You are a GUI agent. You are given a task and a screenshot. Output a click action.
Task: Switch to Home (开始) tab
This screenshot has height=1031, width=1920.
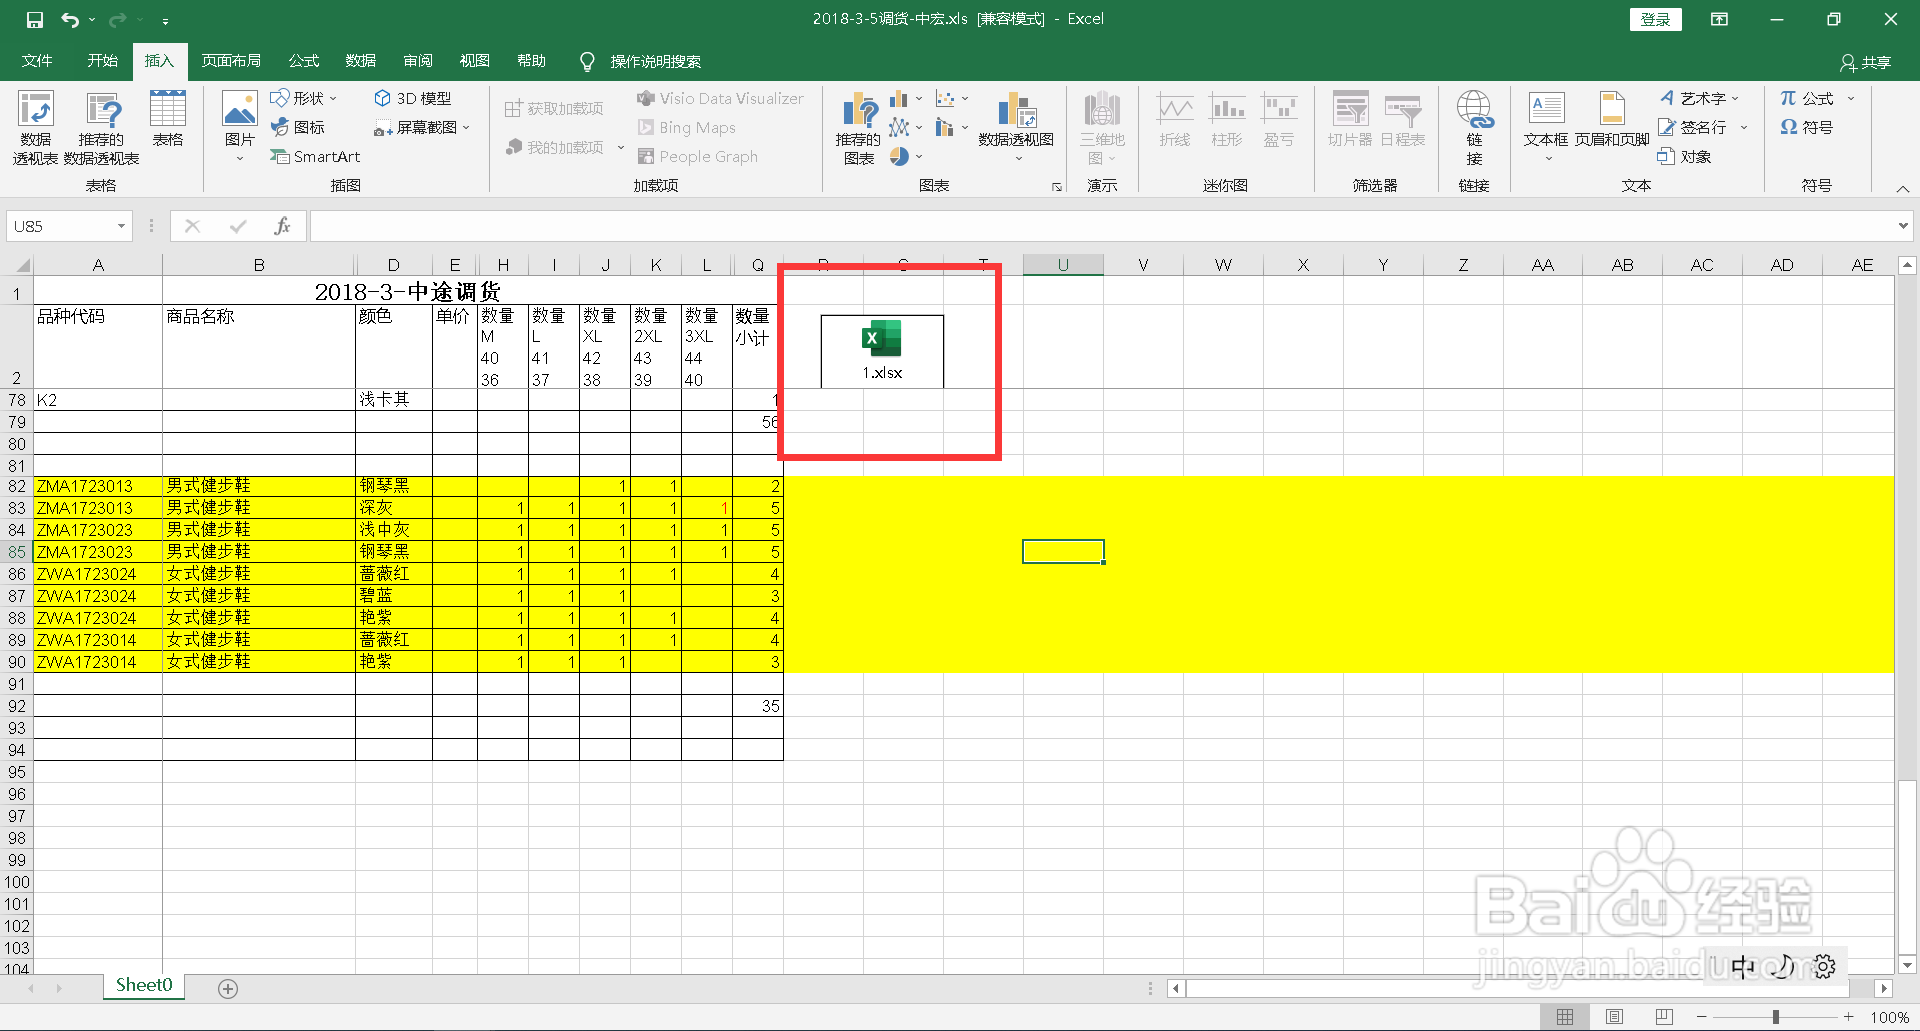(102, 61)
